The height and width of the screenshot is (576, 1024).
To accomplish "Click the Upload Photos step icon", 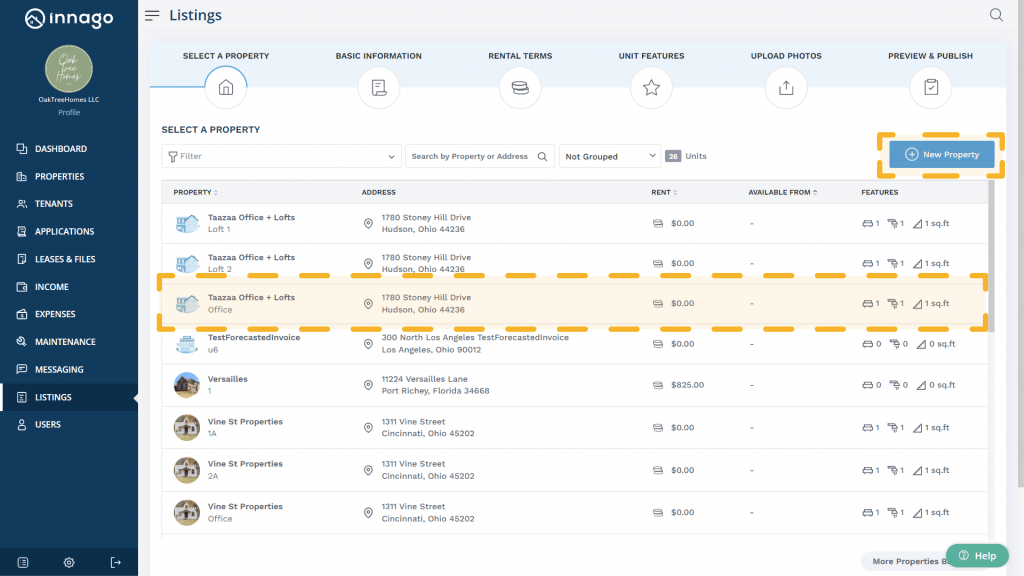I will pos(786,88).
